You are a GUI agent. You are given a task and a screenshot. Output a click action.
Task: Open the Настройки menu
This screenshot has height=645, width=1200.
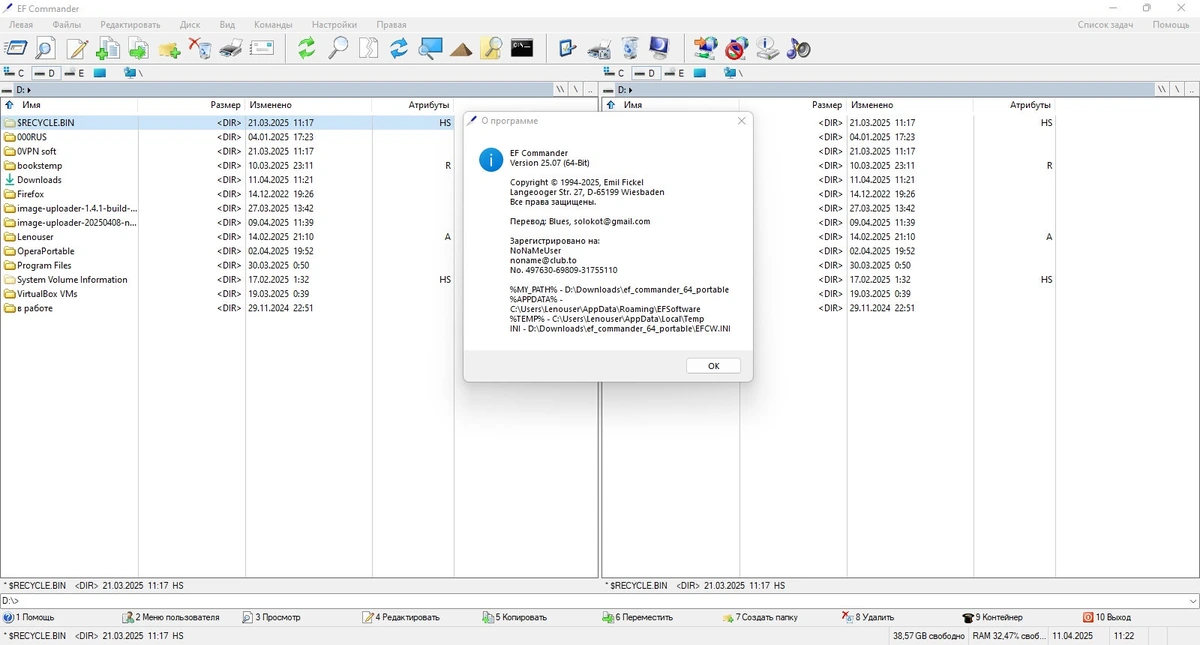[334, 24]
